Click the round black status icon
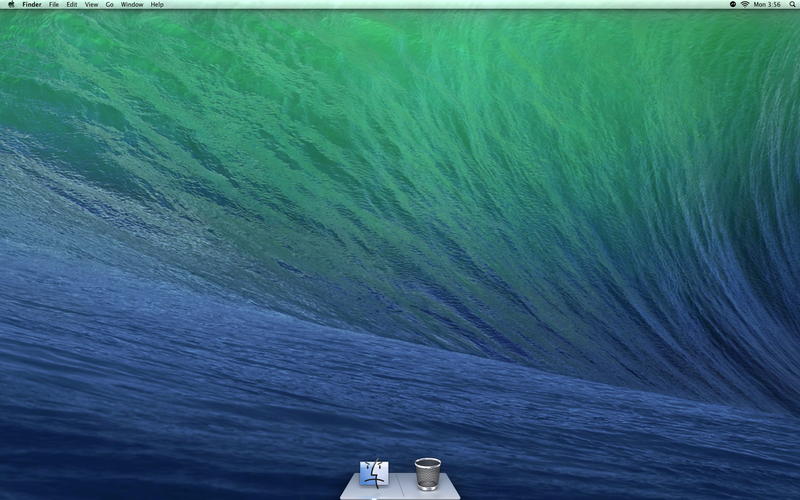The height and width of the screenshot is (500, 800). coord(733,4)
